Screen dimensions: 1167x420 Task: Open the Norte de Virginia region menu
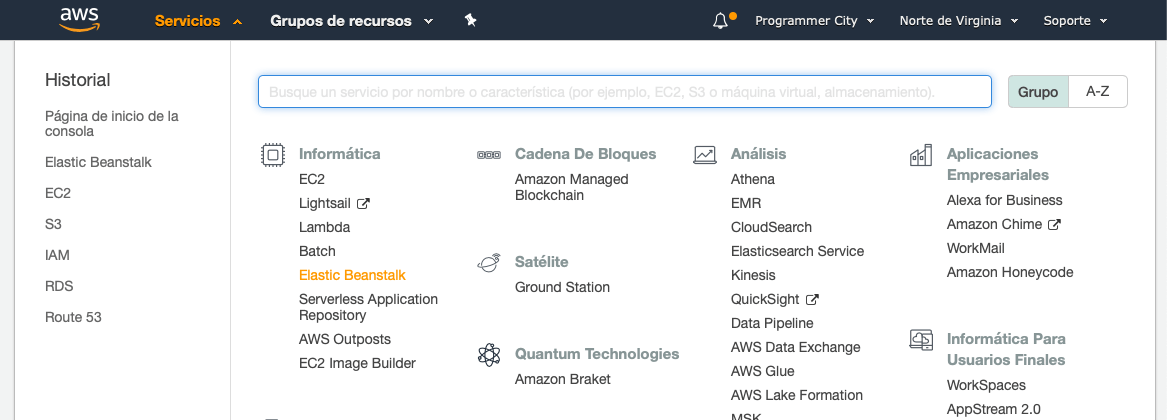pos(959,21)
